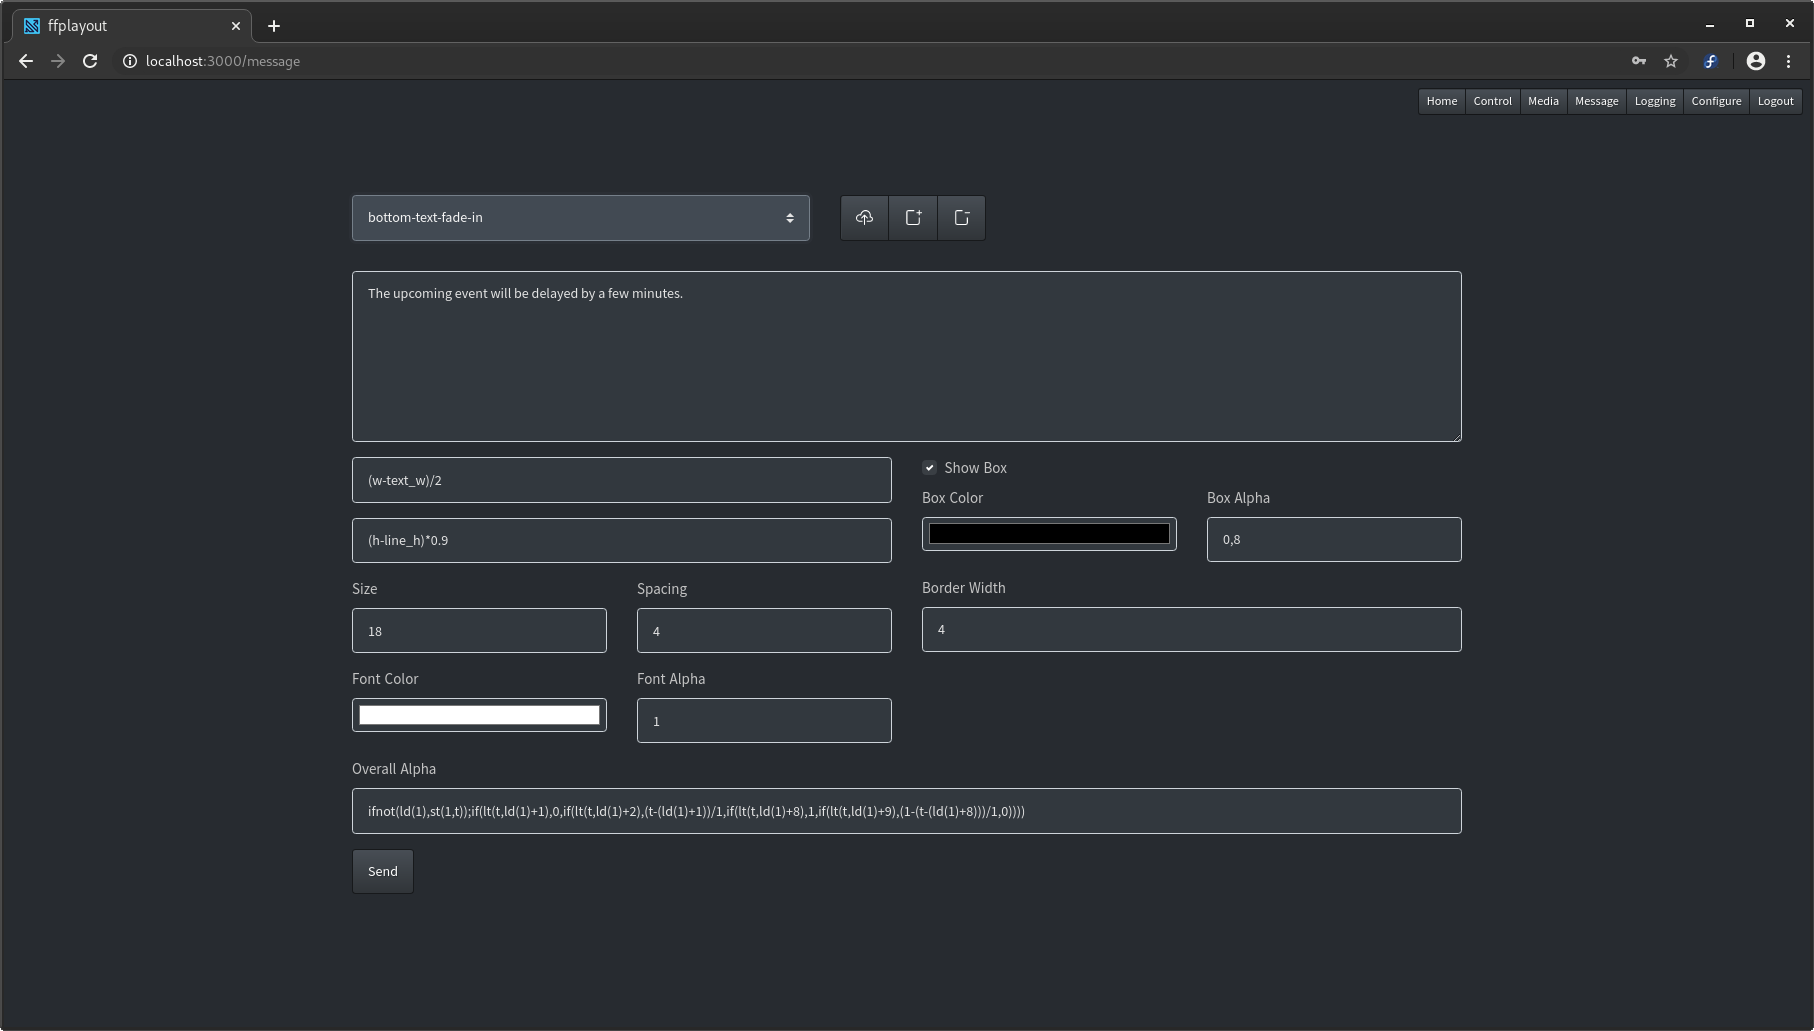Open the black Box Color picker
The image size is (1814, 1031).
(1049, 534)
